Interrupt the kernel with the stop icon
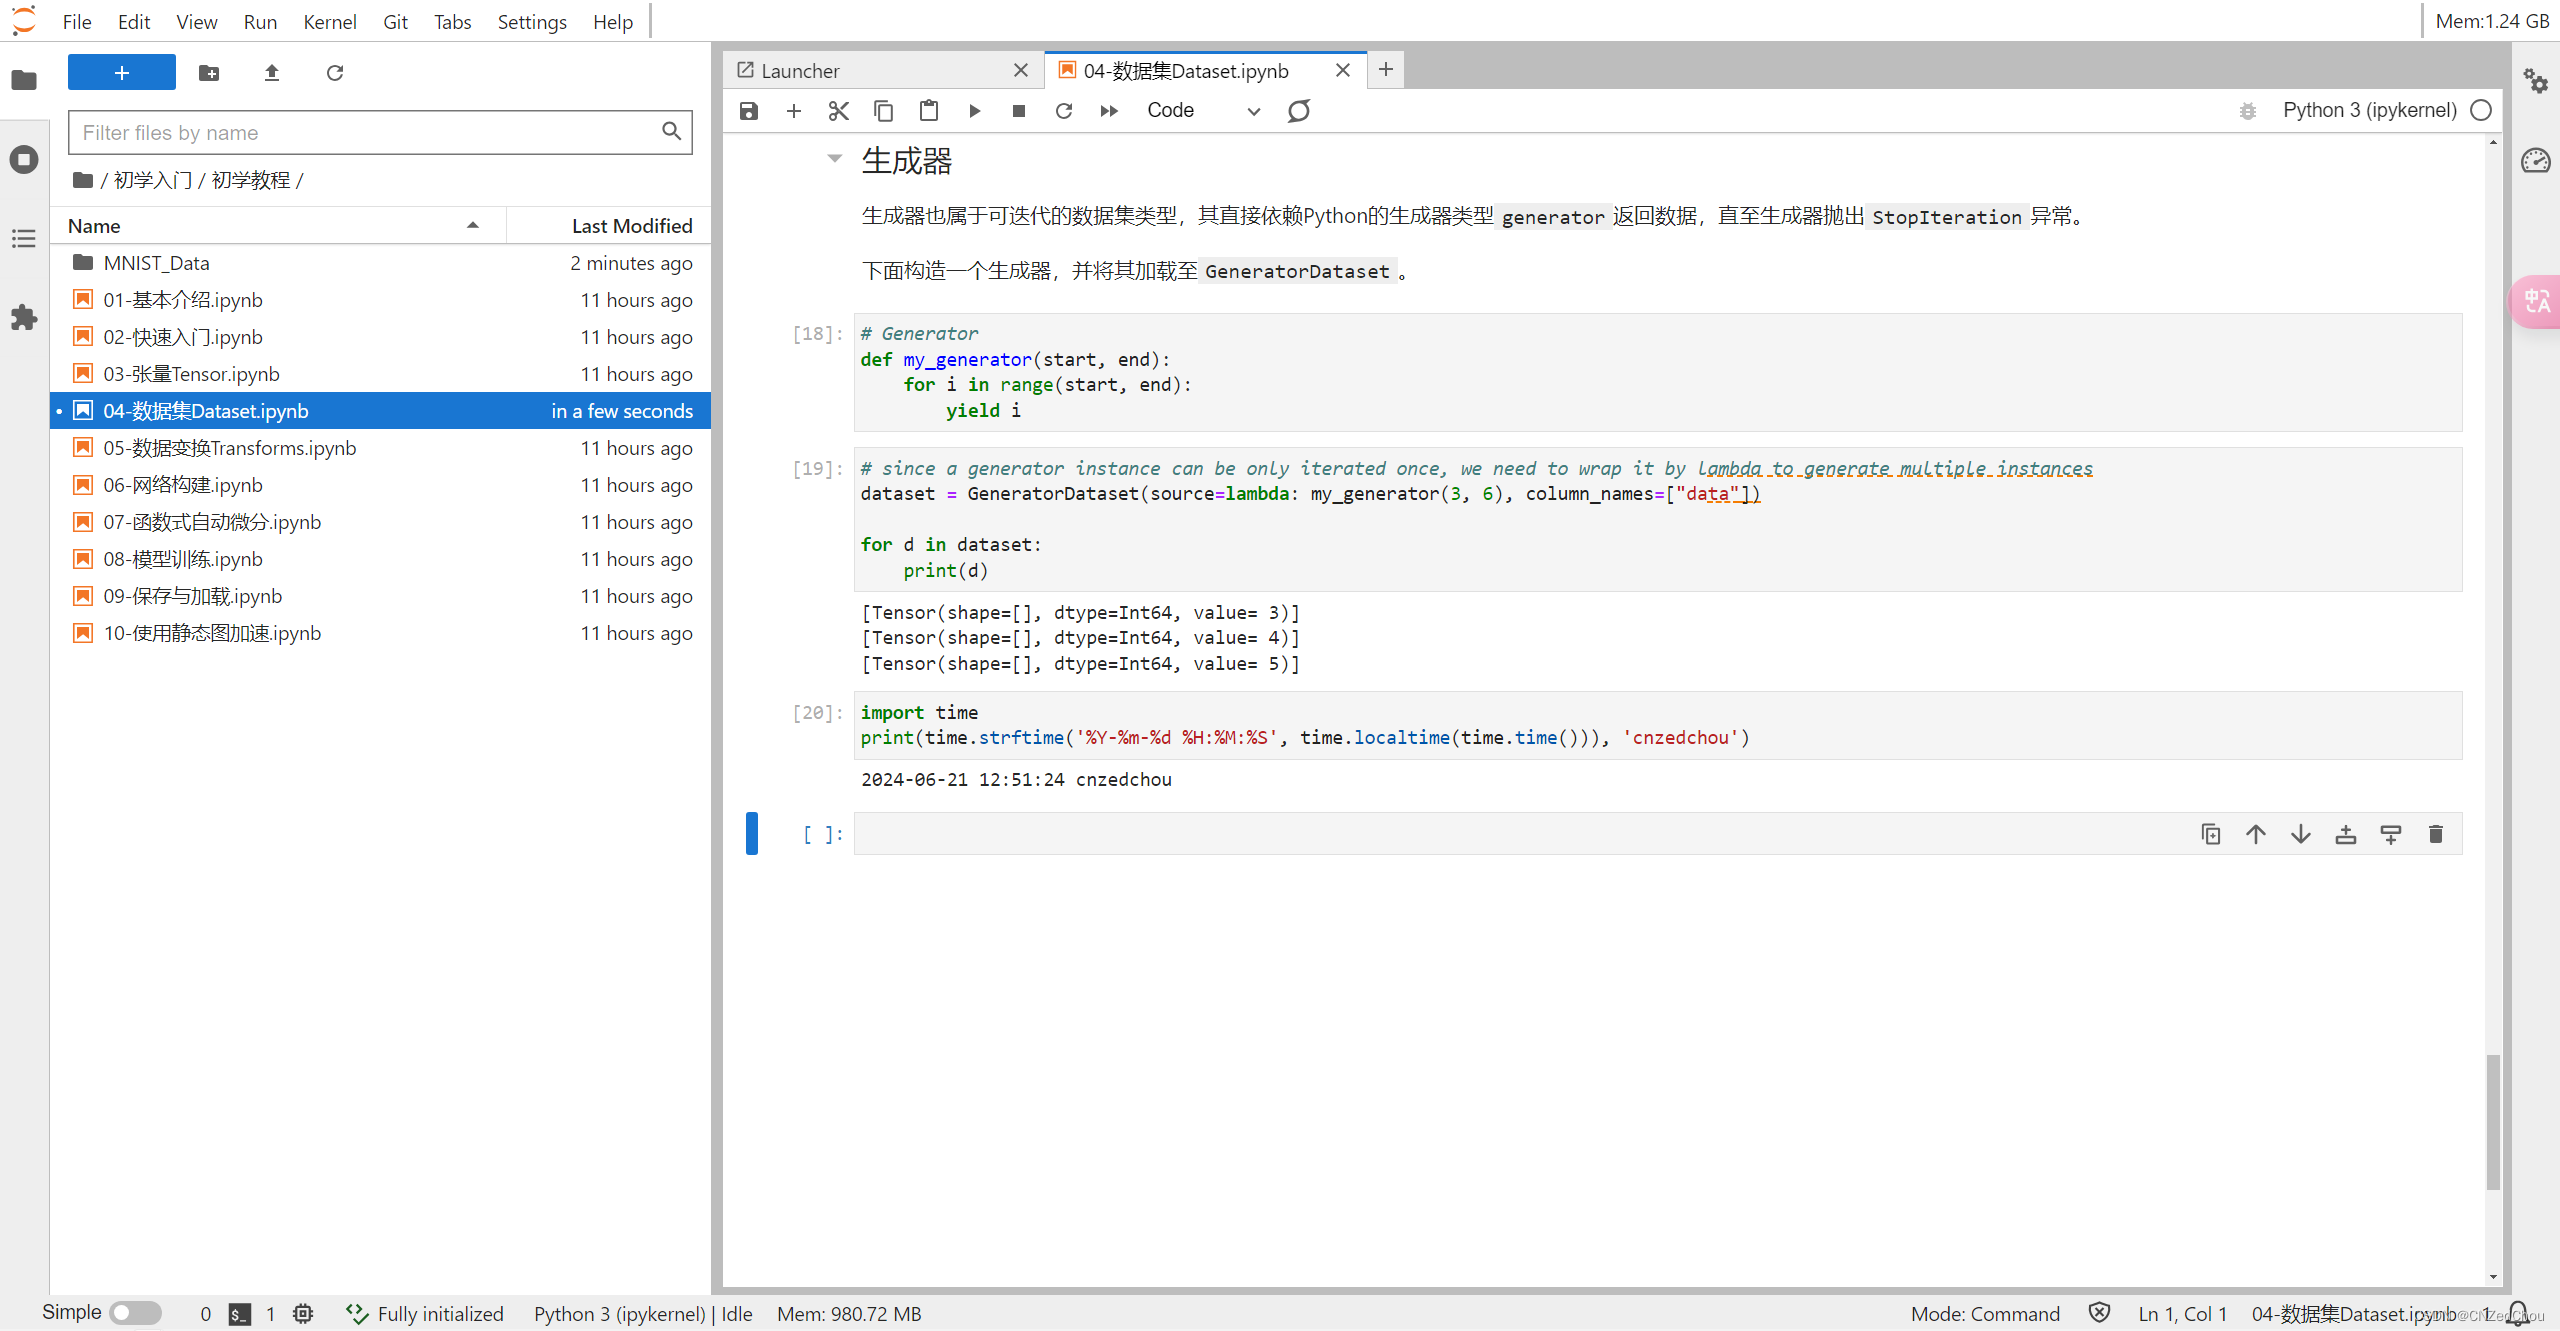This screenshot has height=1331, width=2560. pos(1018,110)
